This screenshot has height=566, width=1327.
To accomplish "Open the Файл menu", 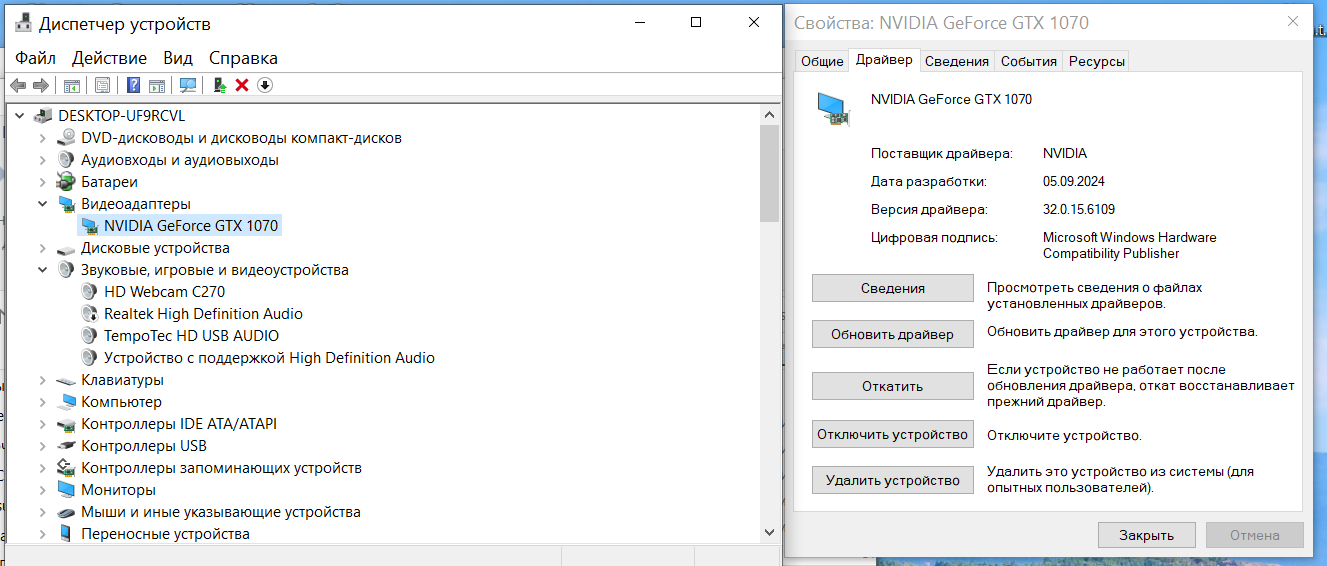I will coord(35,58).
